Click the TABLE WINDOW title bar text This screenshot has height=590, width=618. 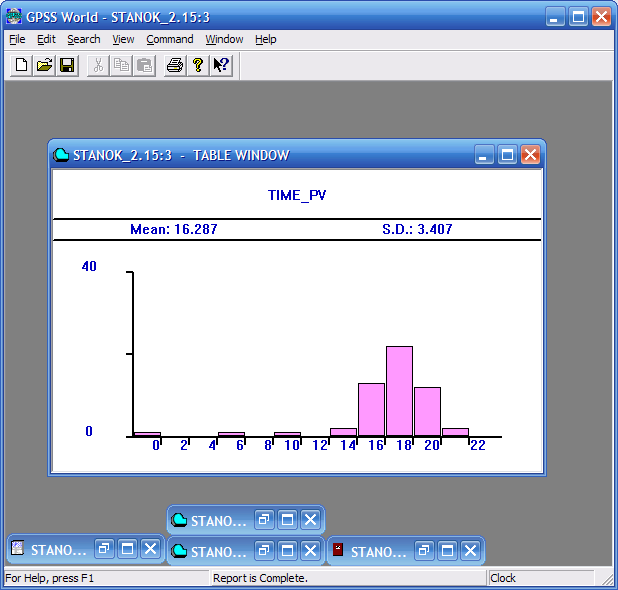[181, 155]
